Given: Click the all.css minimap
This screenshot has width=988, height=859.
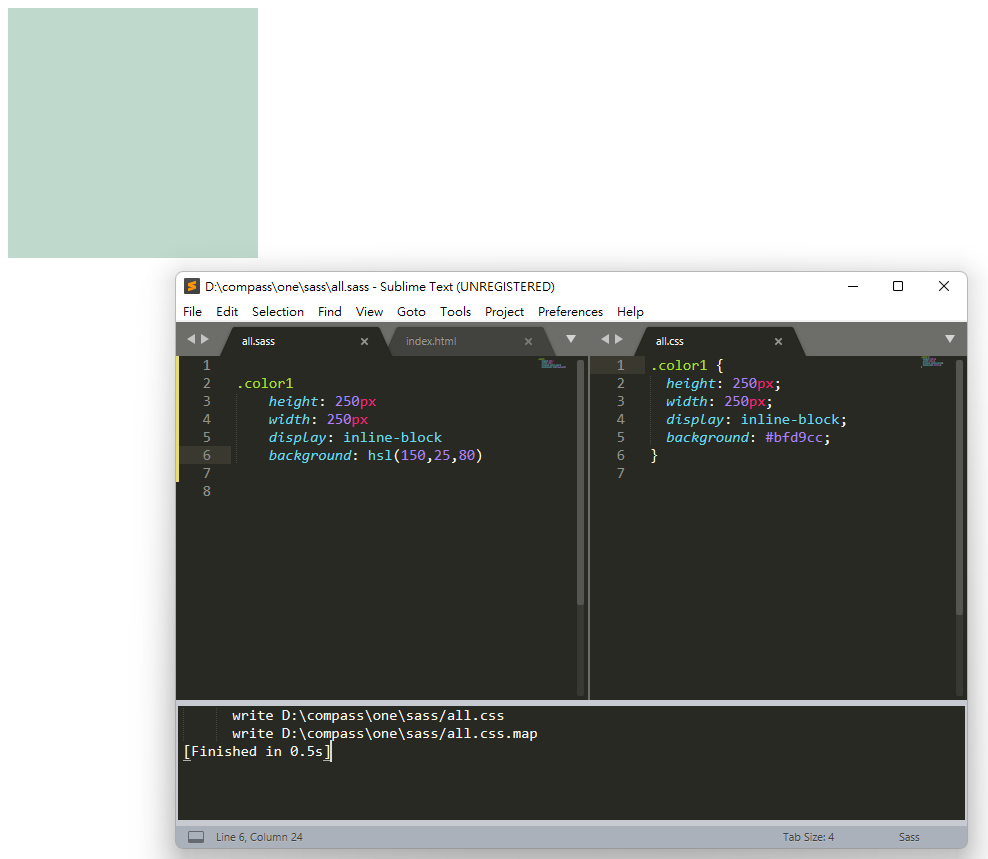Looking at the screenshot, I should [x=932, y=362].
